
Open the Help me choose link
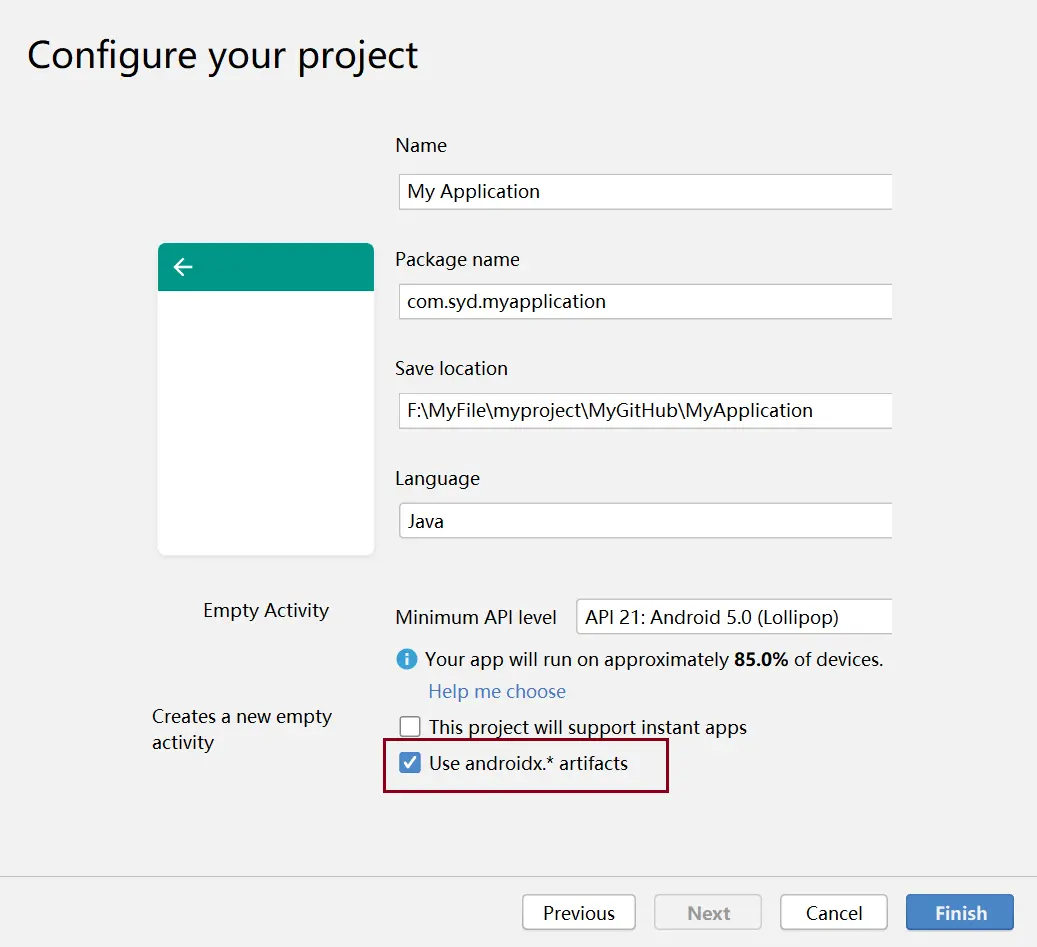497,691
